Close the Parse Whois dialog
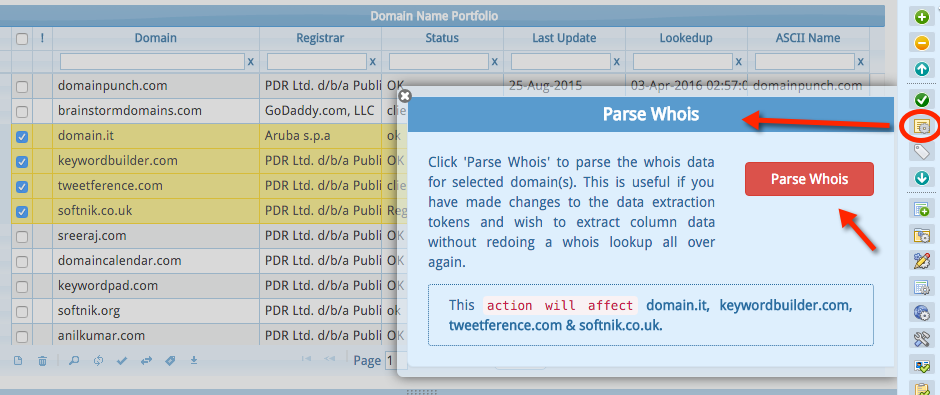 (405, 95)
